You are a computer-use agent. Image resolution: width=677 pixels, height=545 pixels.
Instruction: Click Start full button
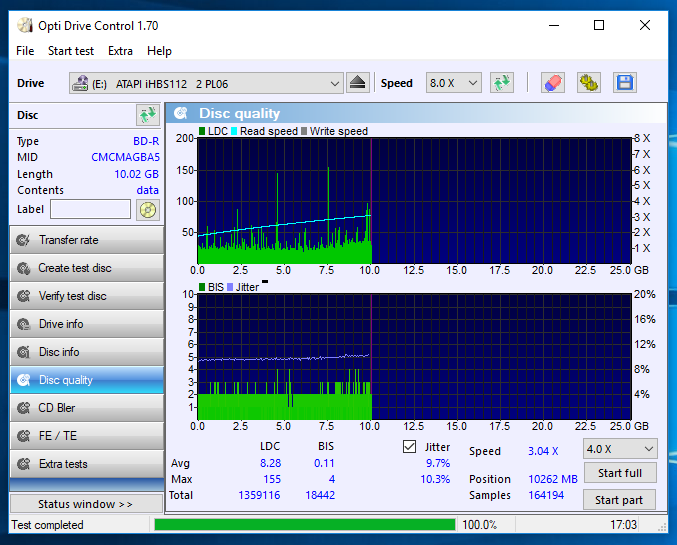click(x=620, y=473)
